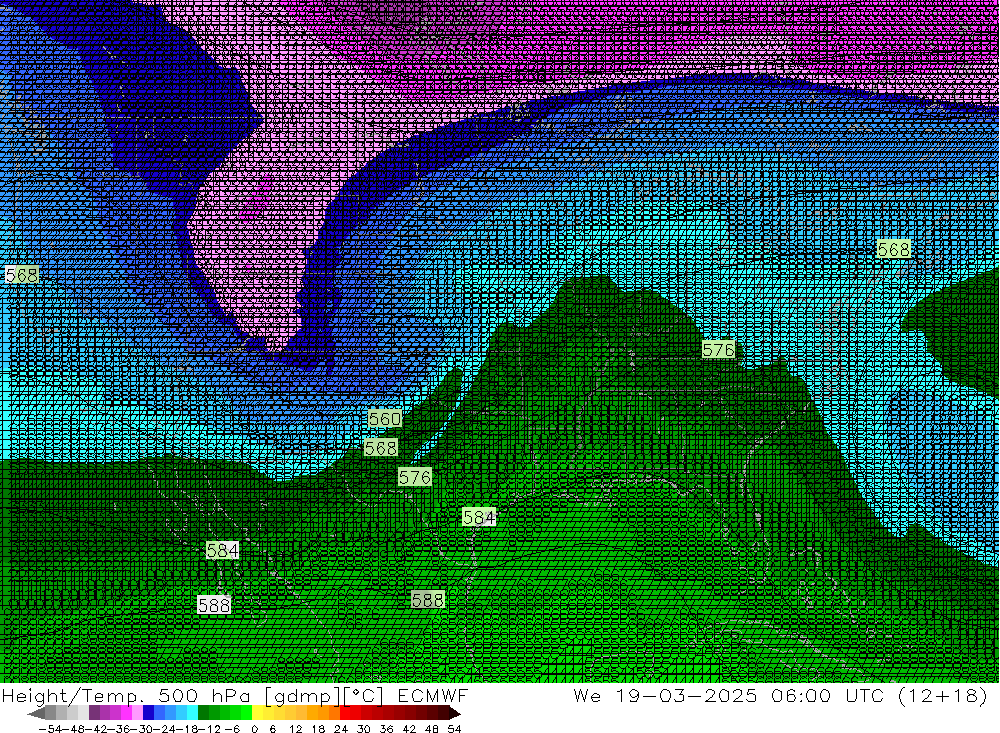The image size is (1000, 733).
Task: Click the 0 legend scale value
Action: tap(255, 729)
